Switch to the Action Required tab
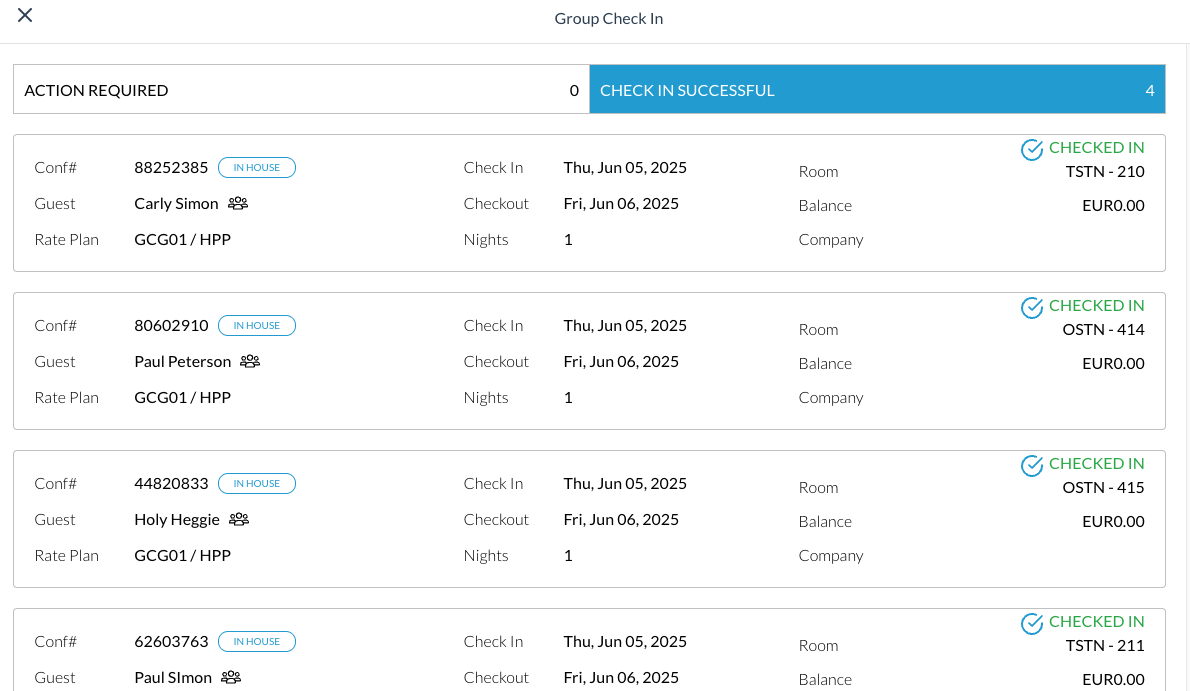 click(x=301, y=90)
